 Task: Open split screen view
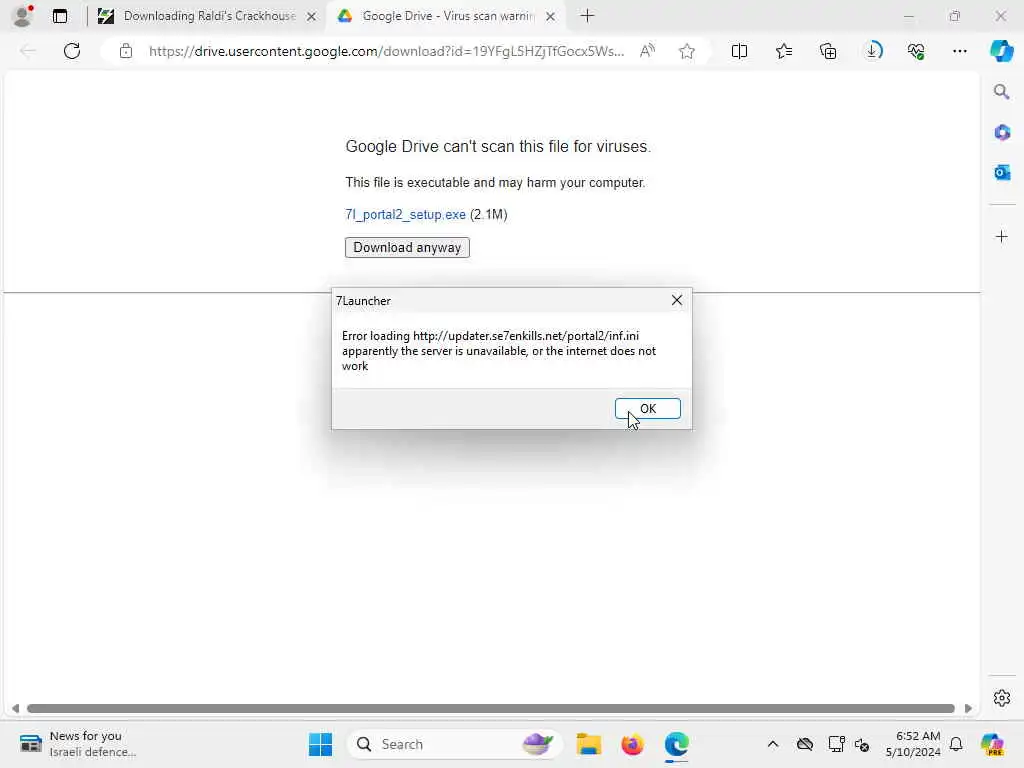tap(739, 51)
